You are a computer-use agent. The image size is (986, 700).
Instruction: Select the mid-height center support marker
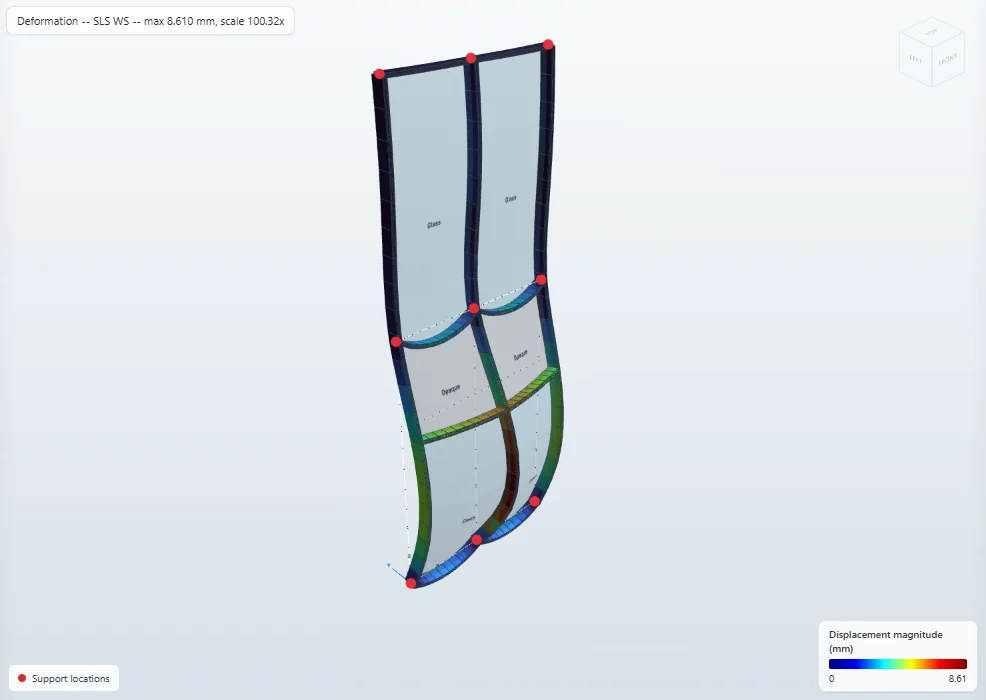pyautogui.click(x=474, y=308)
